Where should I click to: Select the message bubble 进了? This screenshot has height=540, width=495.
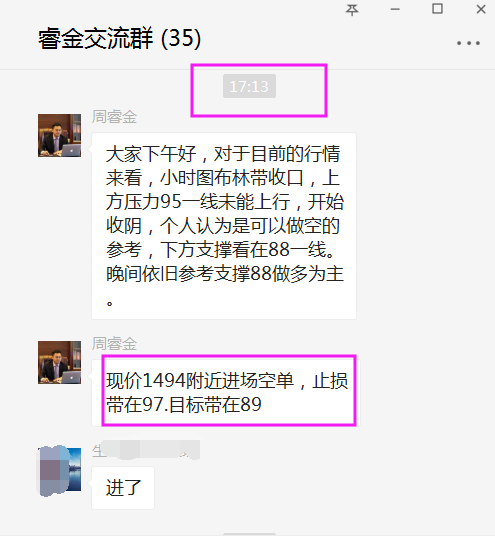tap(123, 488)
